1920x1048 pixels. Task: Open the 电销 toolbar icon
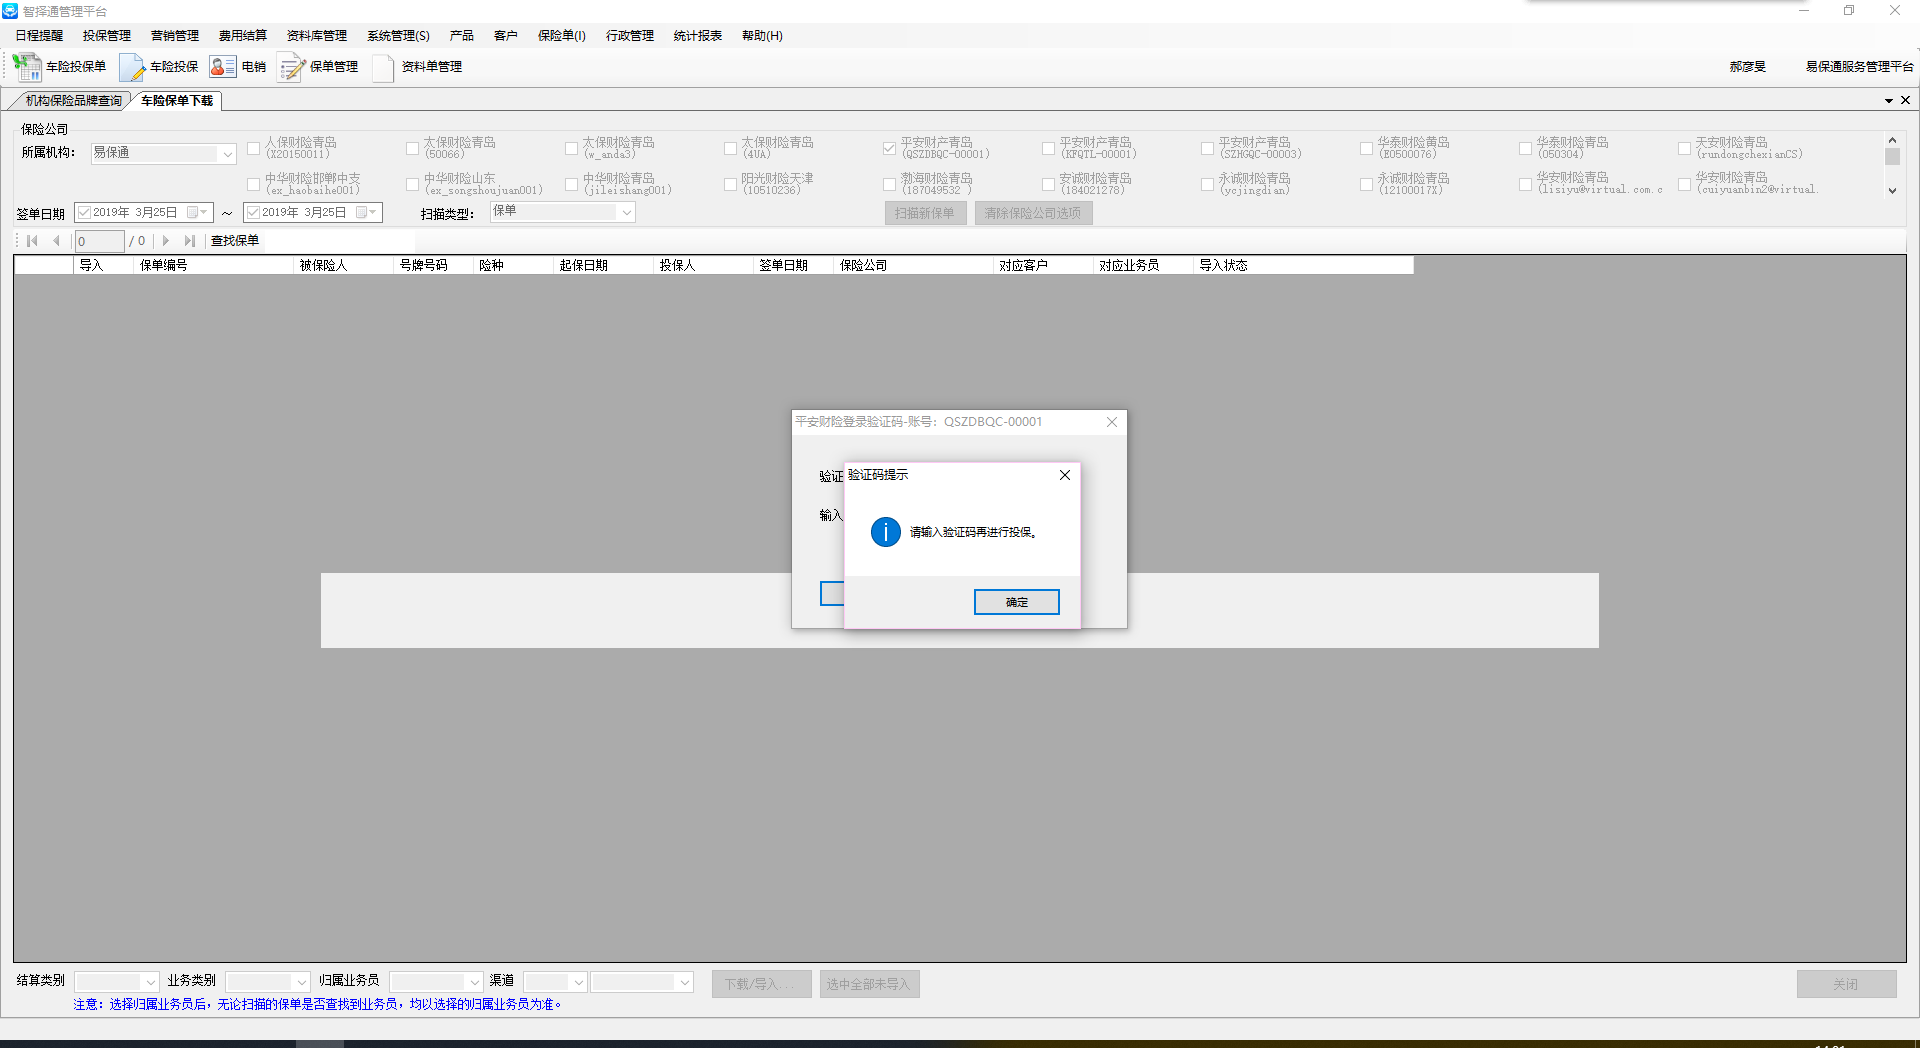tap(238, 67)
